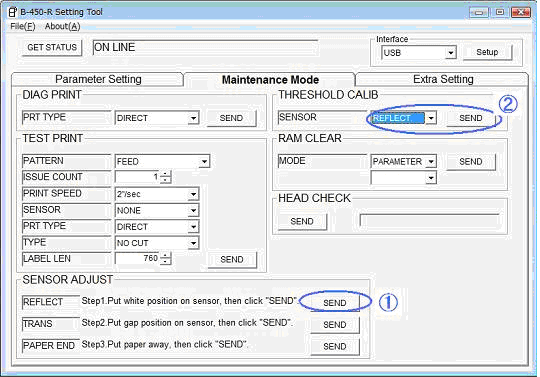Click SEND for PAPER END sensor adjust
Screen dimensions: 540x377
[335, 346]
